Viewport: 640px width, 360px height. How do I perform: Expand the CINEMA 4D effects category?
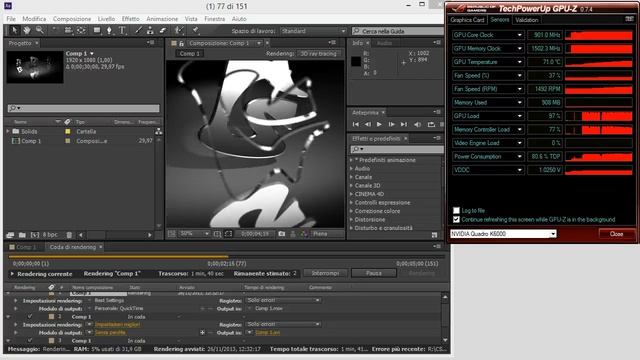pyautogui.click(x=351, y=194)
